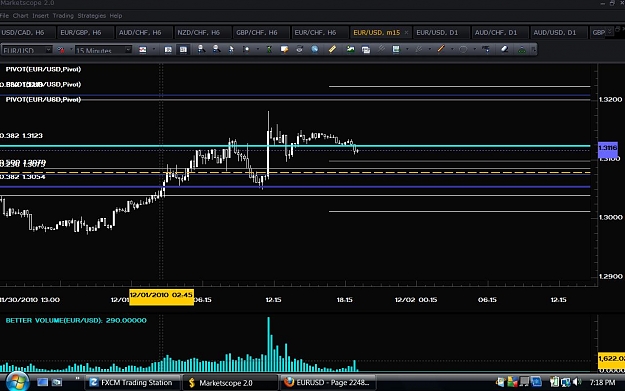This screenshot has width=625, height=391.
Task: Expand the ellipse shape dropdown arrow
Action: coord(474,49)
